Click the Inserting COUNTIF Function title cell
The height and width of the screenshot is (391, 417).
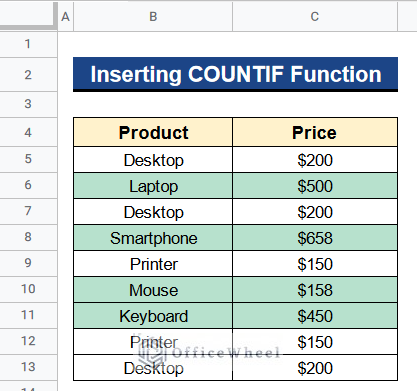(235, 74)
